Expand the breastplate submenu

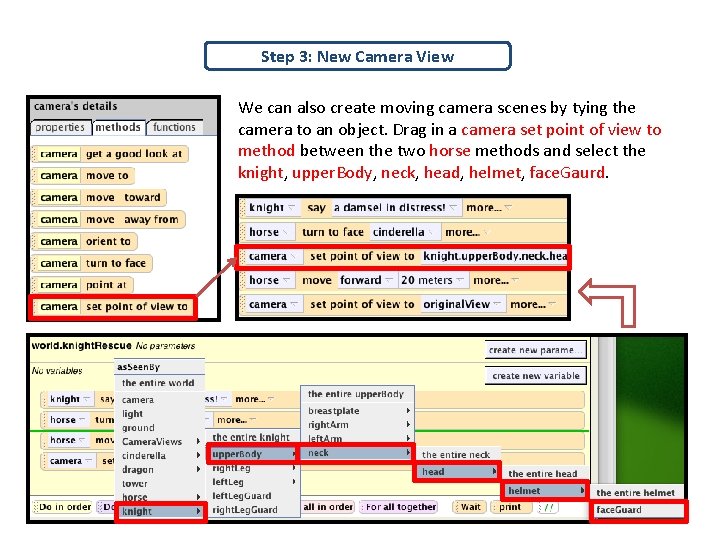tap(358, 411)
